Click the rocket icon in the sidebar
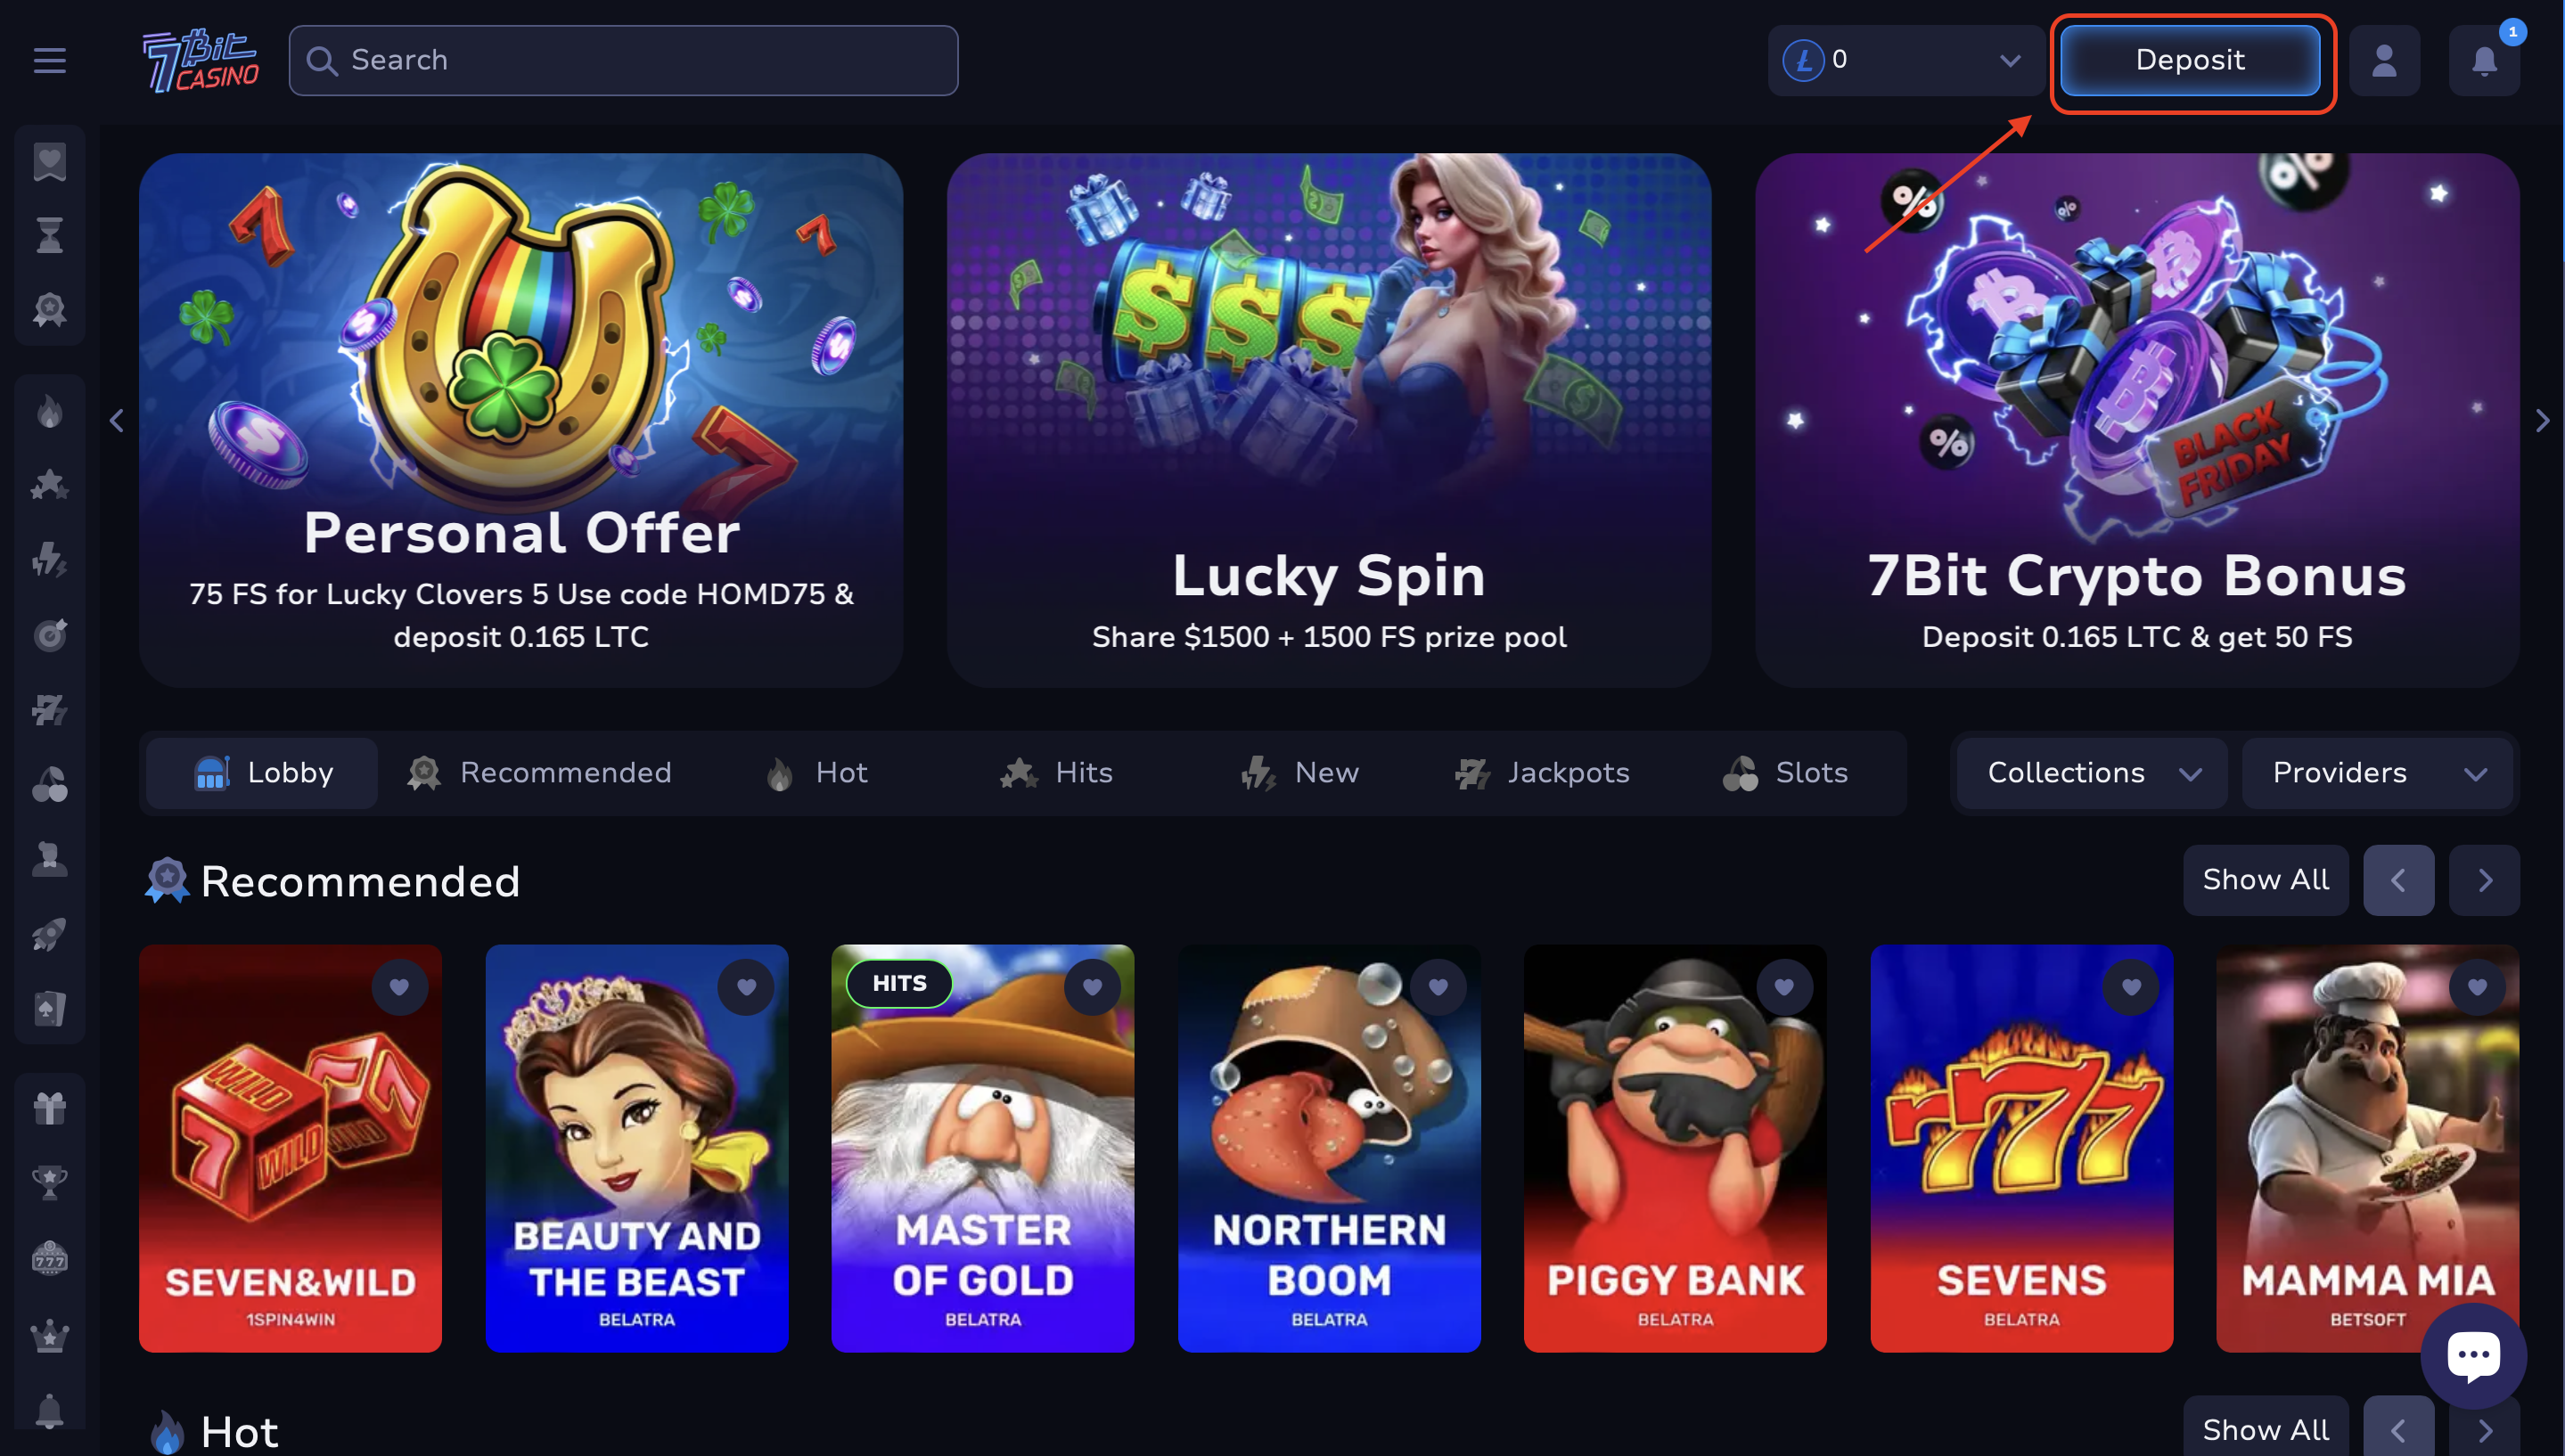 pyautogui.click(x=49, y=933)
